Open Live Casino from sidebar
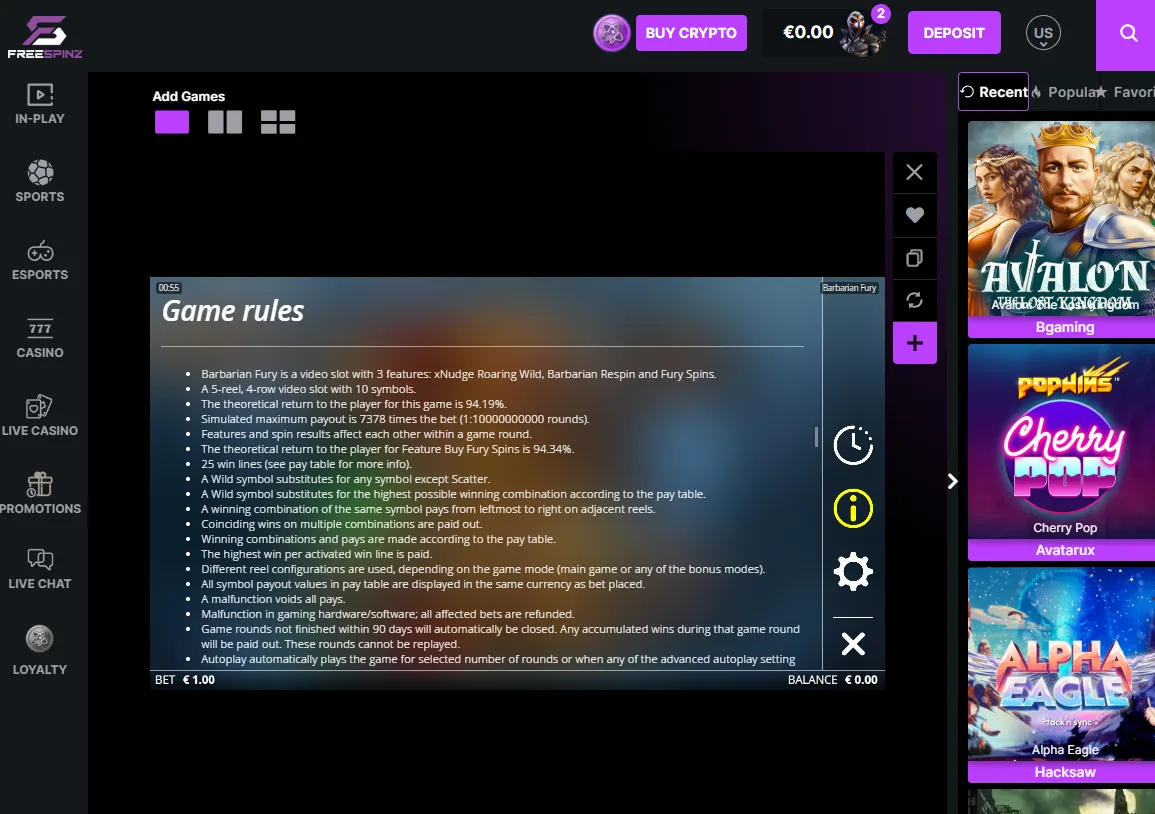 40,416
